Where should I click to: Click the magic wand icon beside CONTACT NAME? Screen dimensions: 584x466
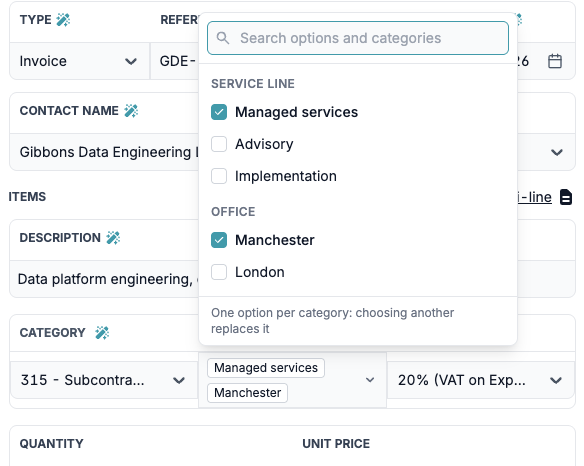click(x=131, y=111)
